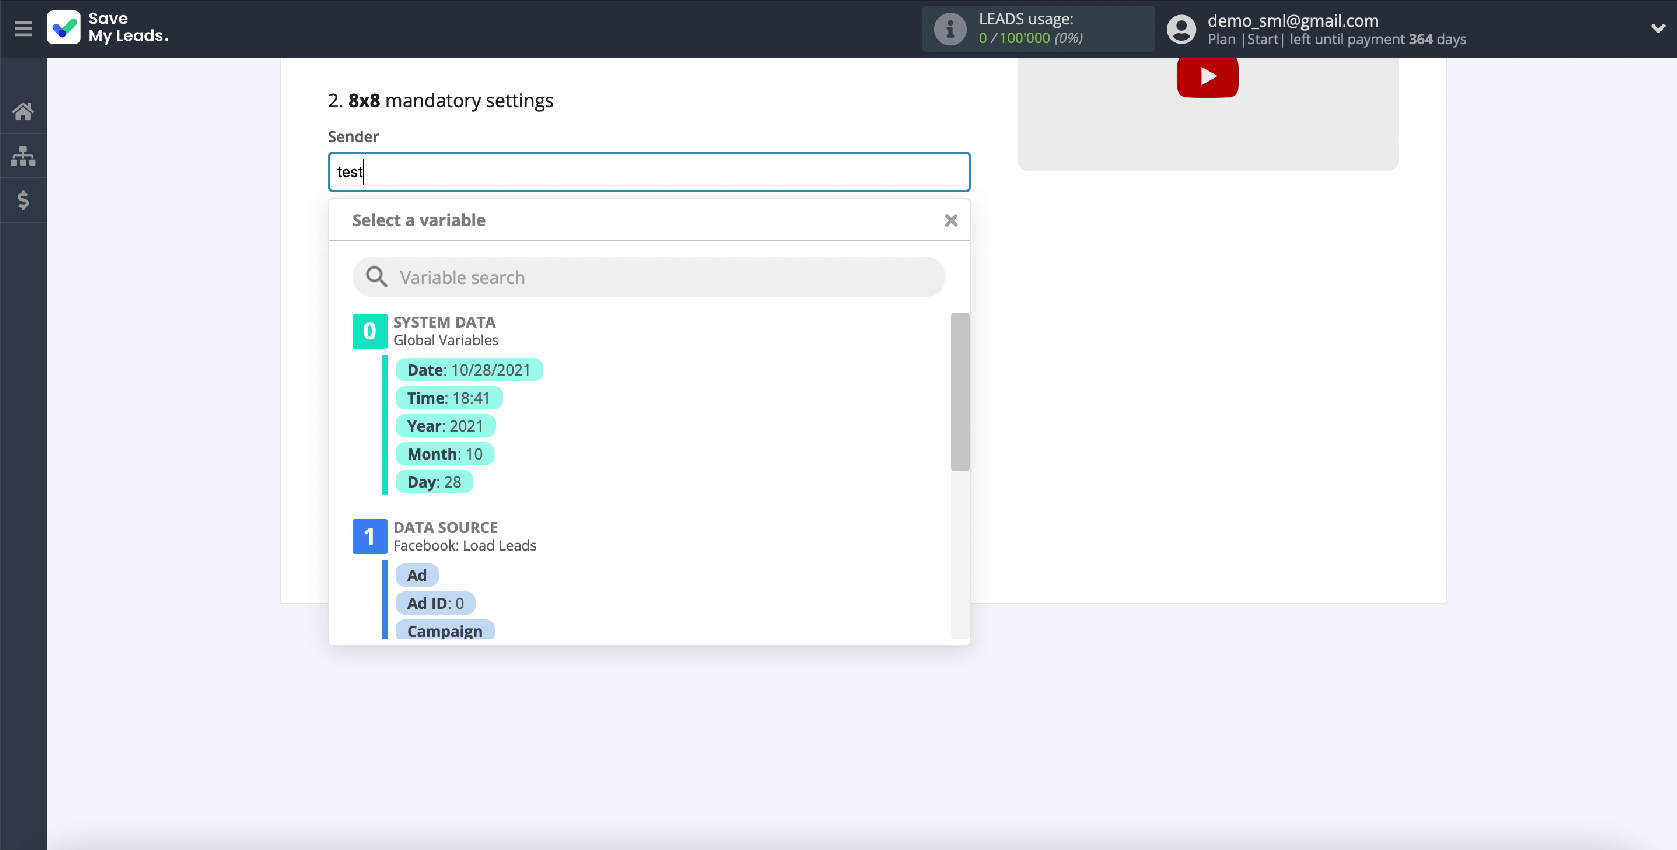1677x850 pixels.
Task: Close the Select a variable panel
Action: pyautogui.click(x=951, y=220)
